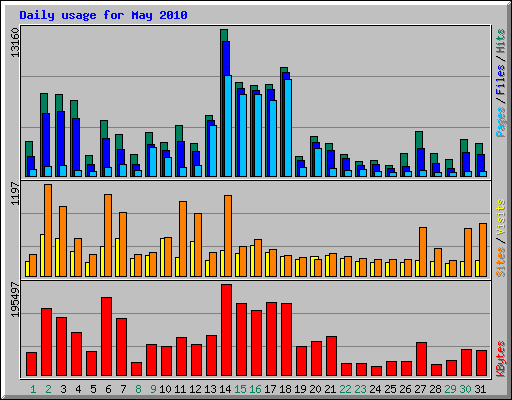Image resolution: width=512 pixels, height=400 pixels.
Task: Click day 5 on the x-axis
Action: click(x=93, y=389)
